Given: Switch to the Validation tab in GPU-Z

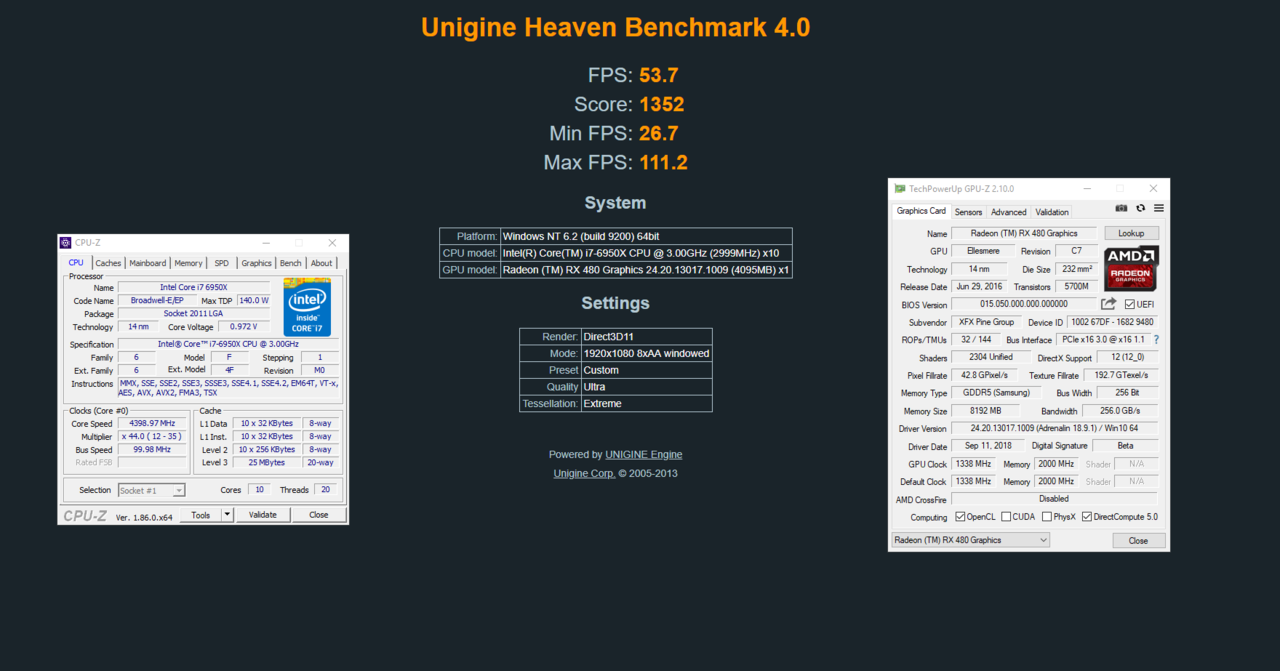Looking at the screenshot, I should pos(1052,212).
